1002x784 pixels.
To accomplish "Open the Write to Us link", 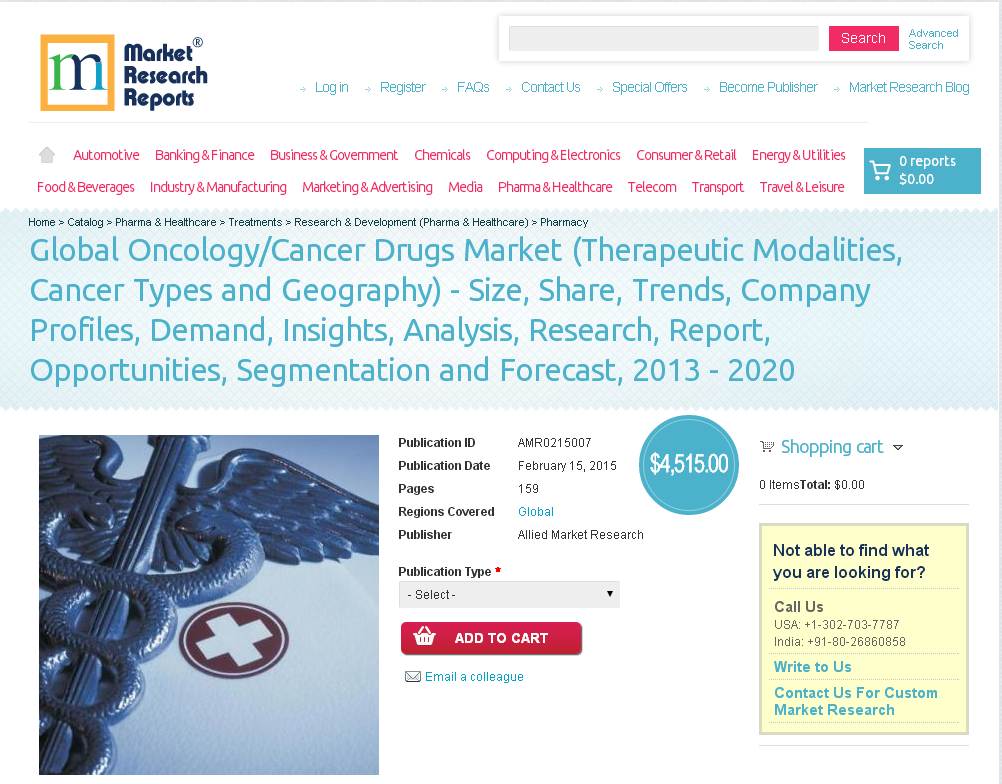I will (x=812, y=667).
